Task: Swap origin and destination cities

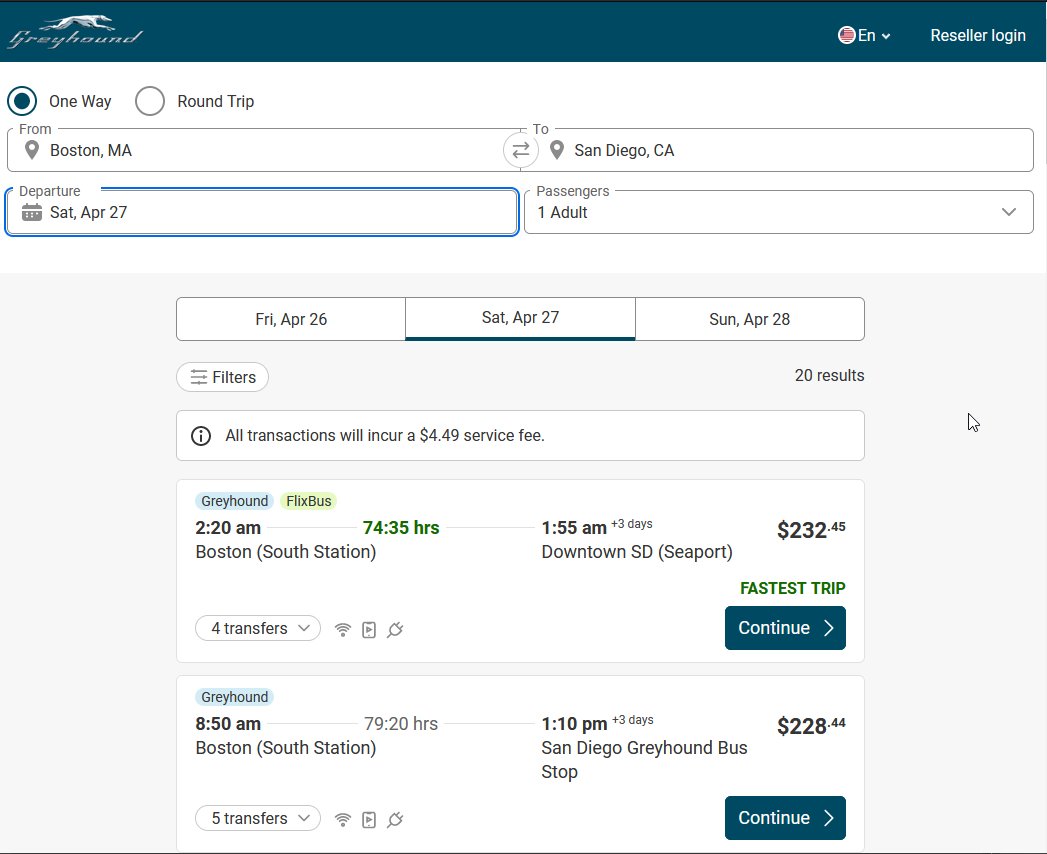Action: tap(521, 150)
